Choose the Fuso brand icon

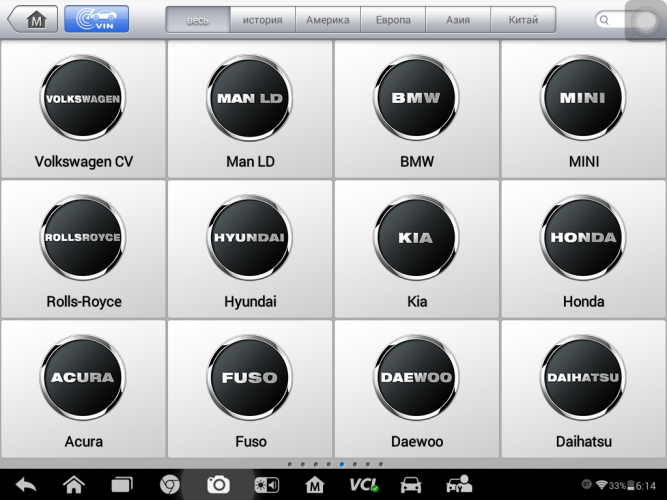pos(250,378)
